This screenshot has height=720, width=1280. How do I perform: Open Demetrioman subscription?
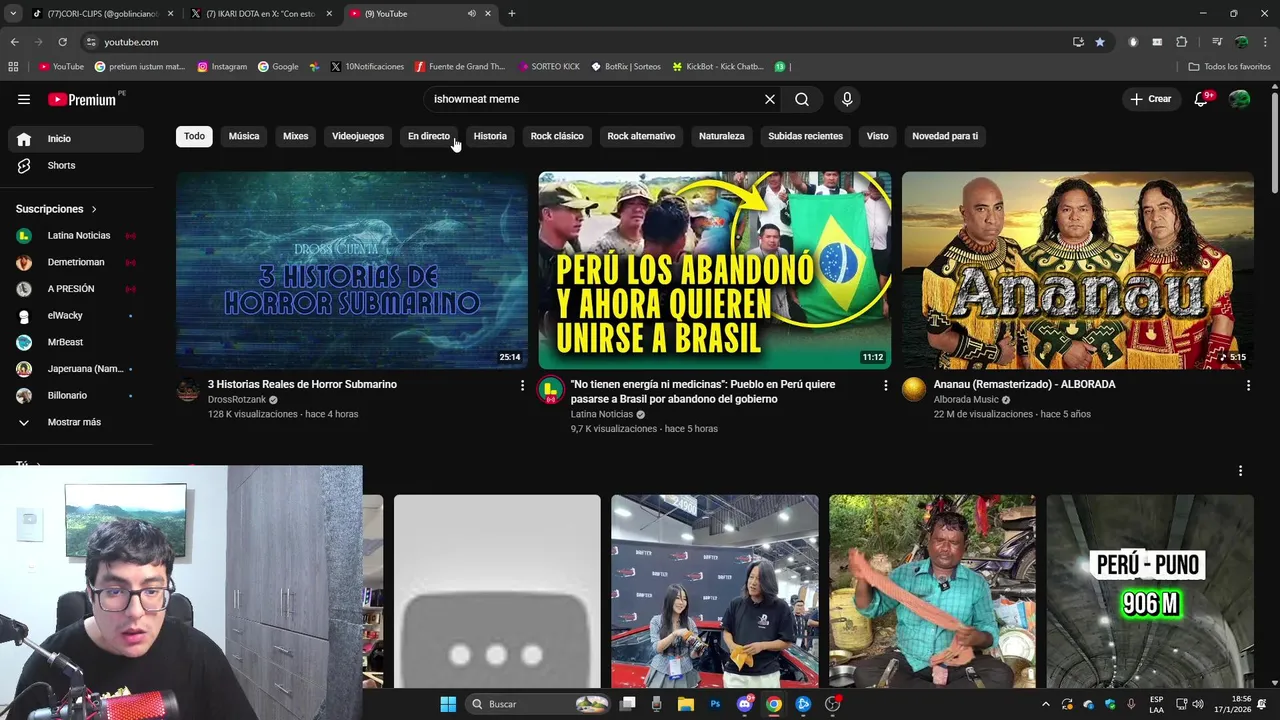coord(76,262)
